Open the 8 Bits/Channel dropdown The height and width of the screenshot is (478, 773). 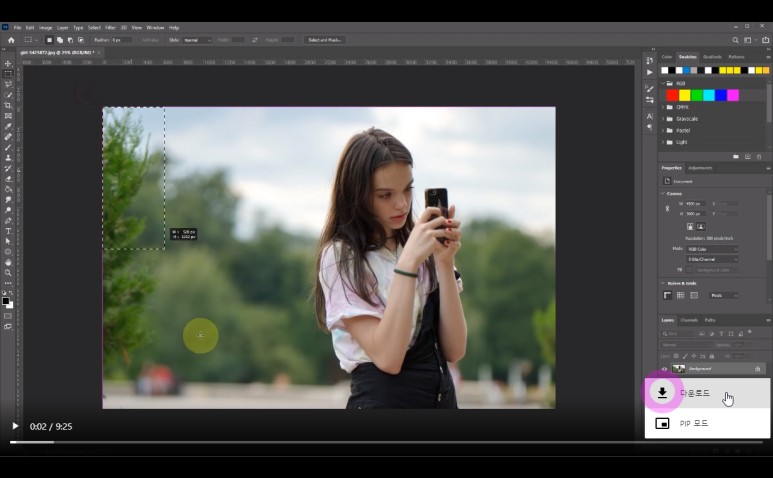[x=712, y=259]
